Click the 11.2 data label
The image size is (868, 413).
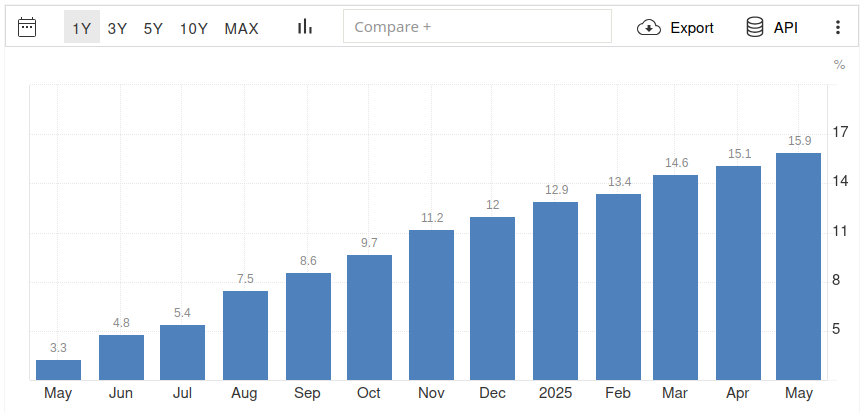click(432, 218)
